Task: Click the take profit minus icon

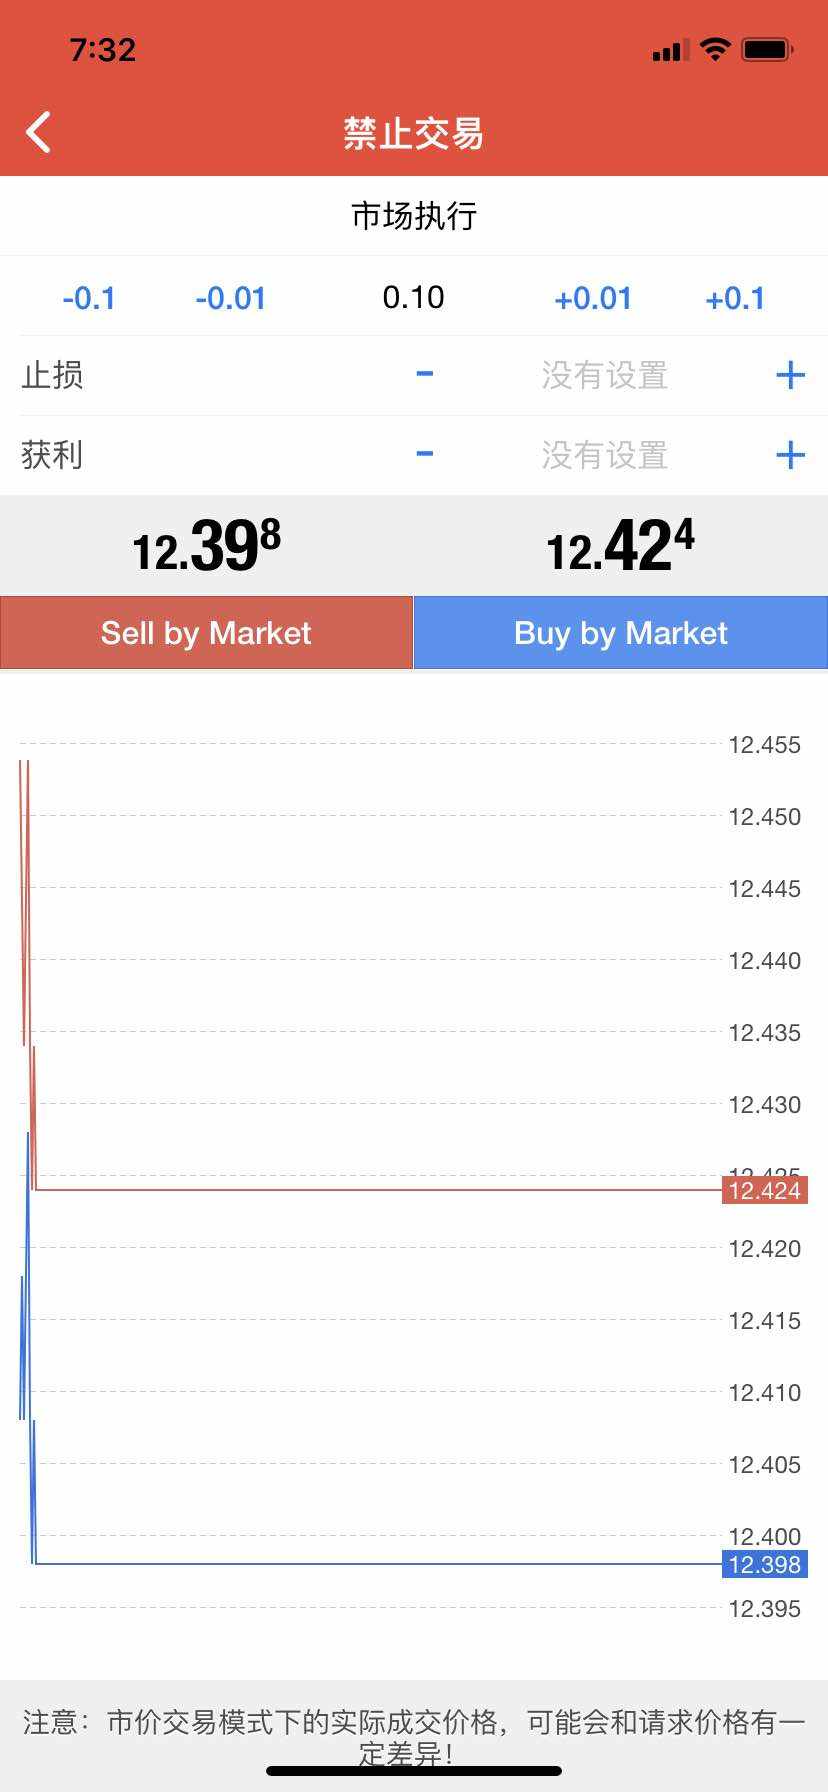Action: [x=425, y=454]
